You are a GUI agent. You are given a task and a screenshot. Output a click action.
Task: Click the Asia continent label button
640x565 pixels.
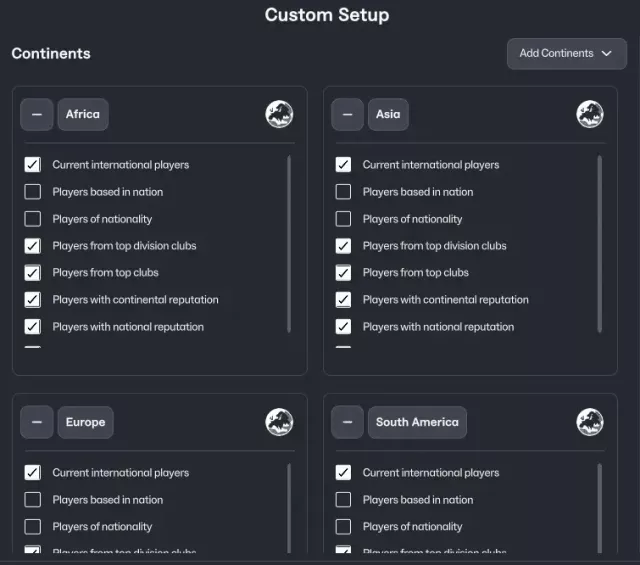click(x=388, y=114)
